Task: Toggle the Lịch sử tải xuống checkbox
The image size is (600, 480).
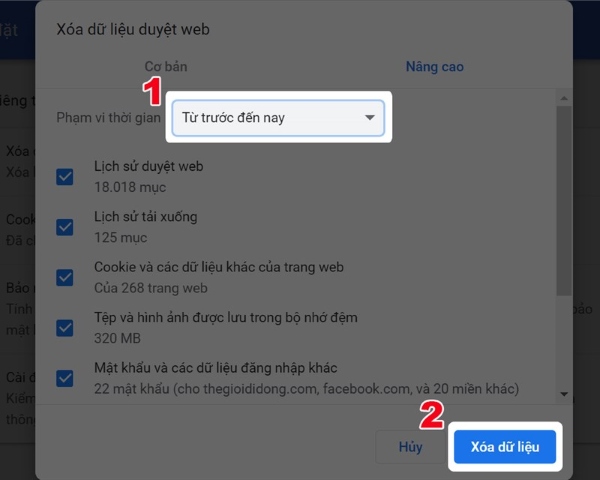Action: (65, 227)
